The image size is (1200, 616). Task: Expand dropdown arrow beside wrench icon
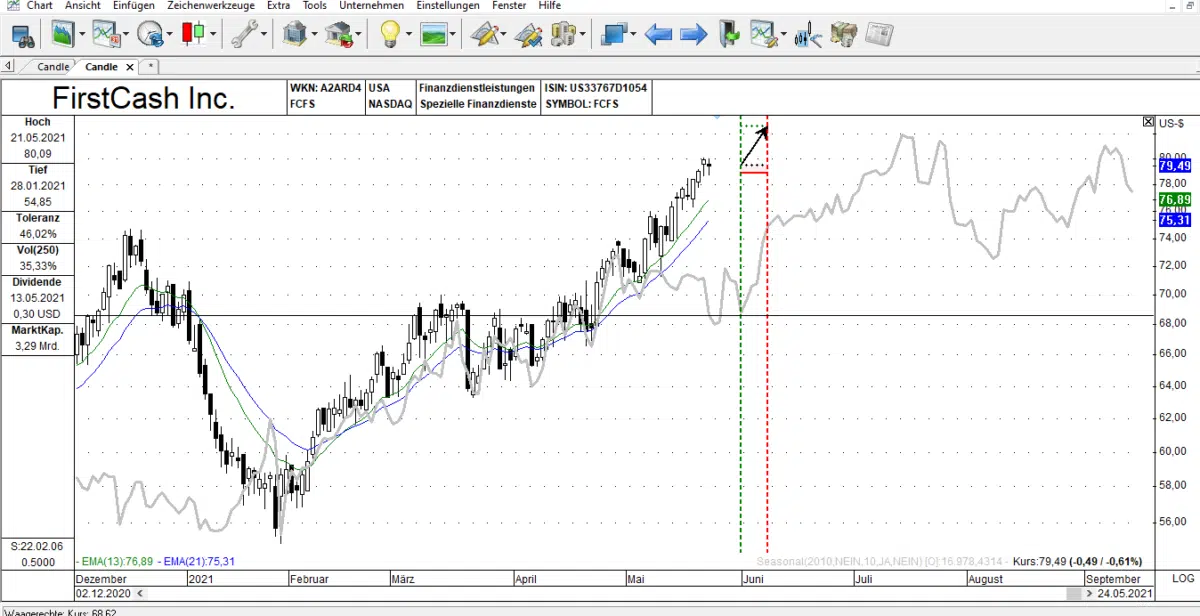[x=264, y=35]
